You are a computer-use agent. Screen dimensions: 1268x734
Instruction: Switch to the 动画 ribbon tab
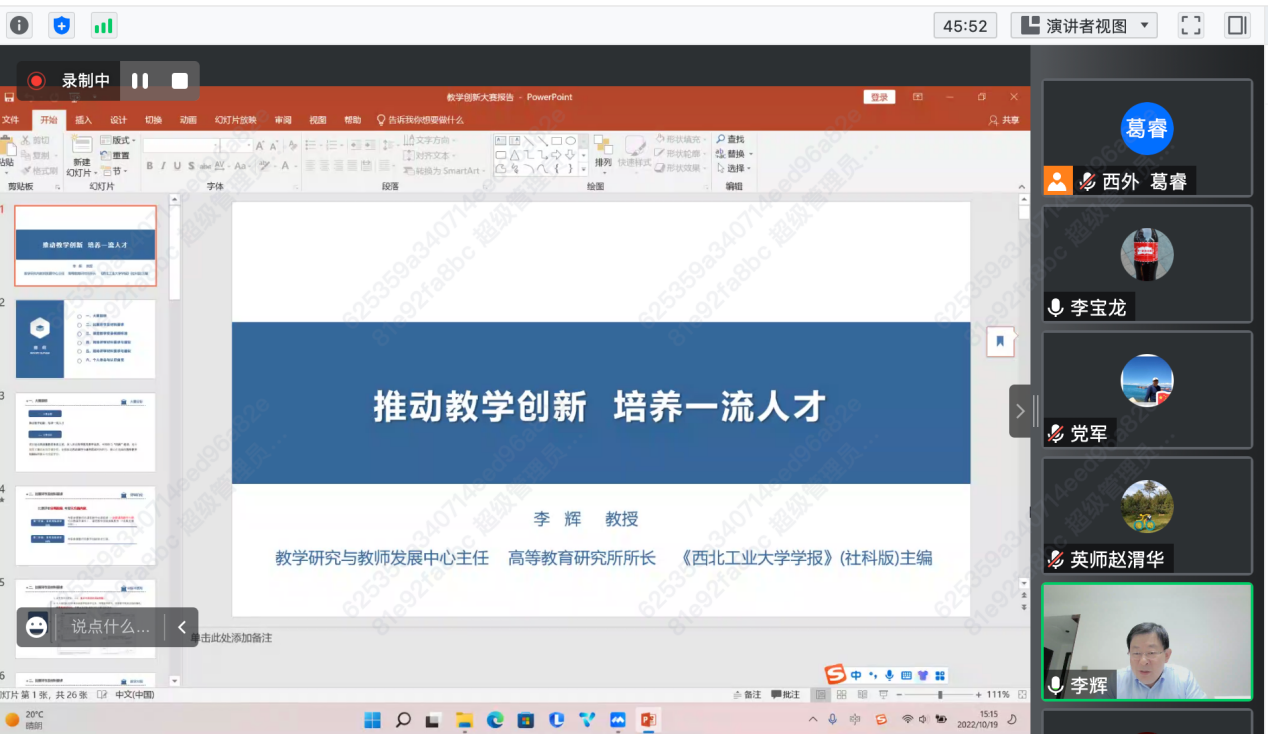[188, 120]
